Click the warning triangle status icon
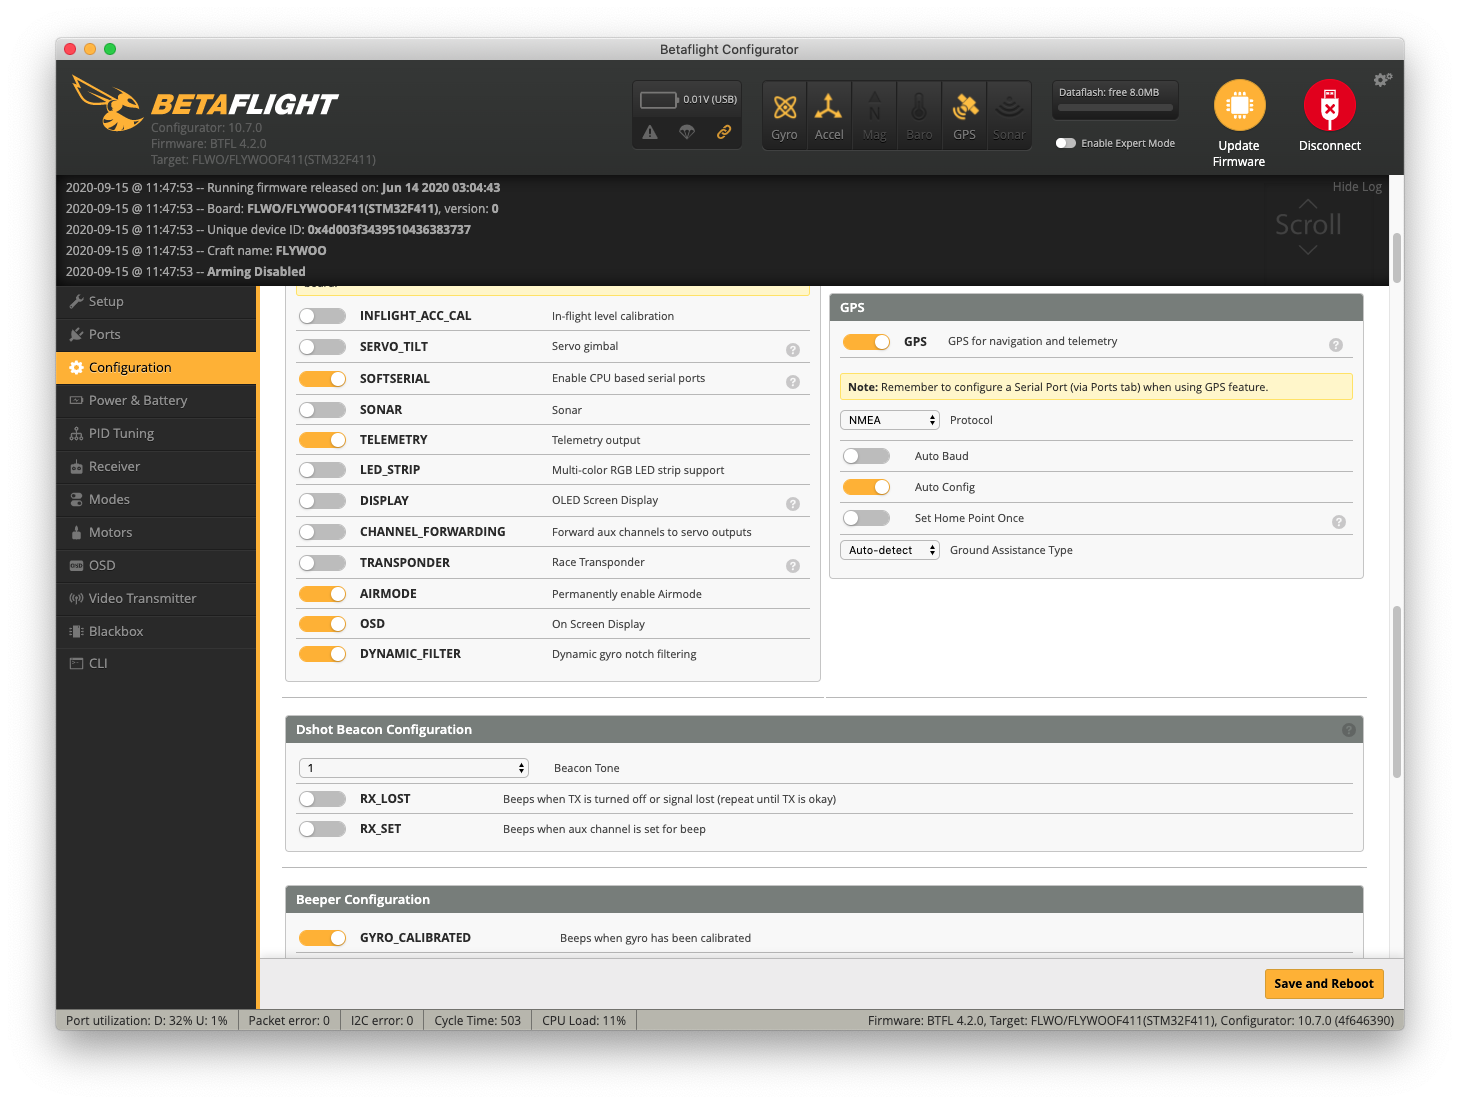 (x=650, y=132)
